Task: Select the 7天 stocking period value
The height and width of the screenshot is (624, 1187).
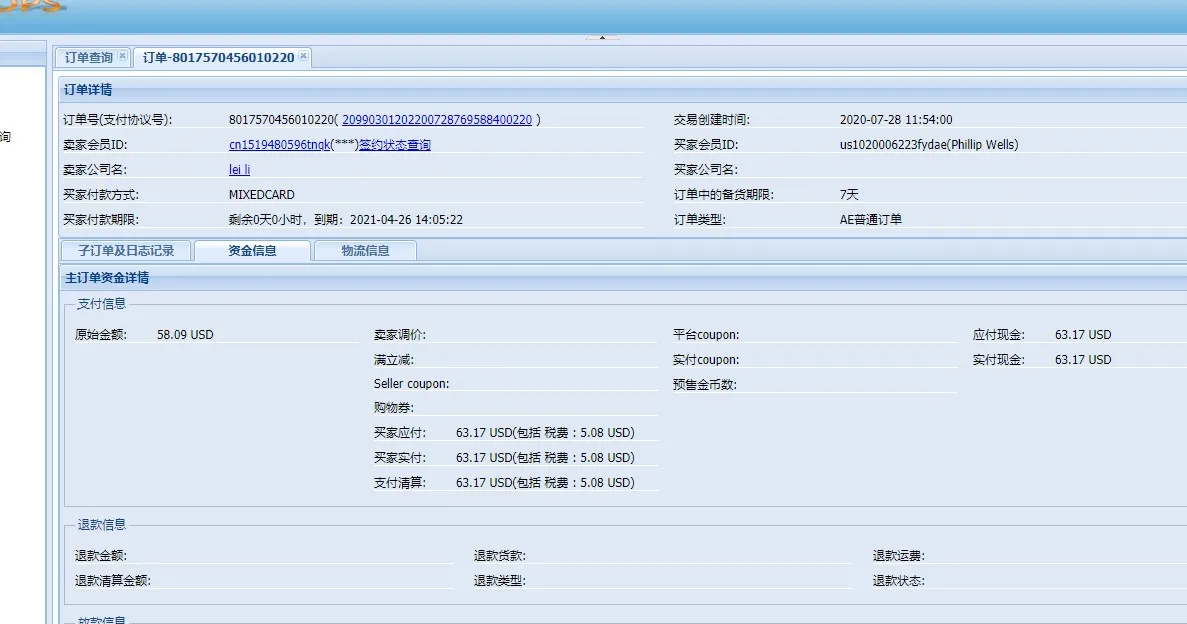Action: [x=849, y=195]
